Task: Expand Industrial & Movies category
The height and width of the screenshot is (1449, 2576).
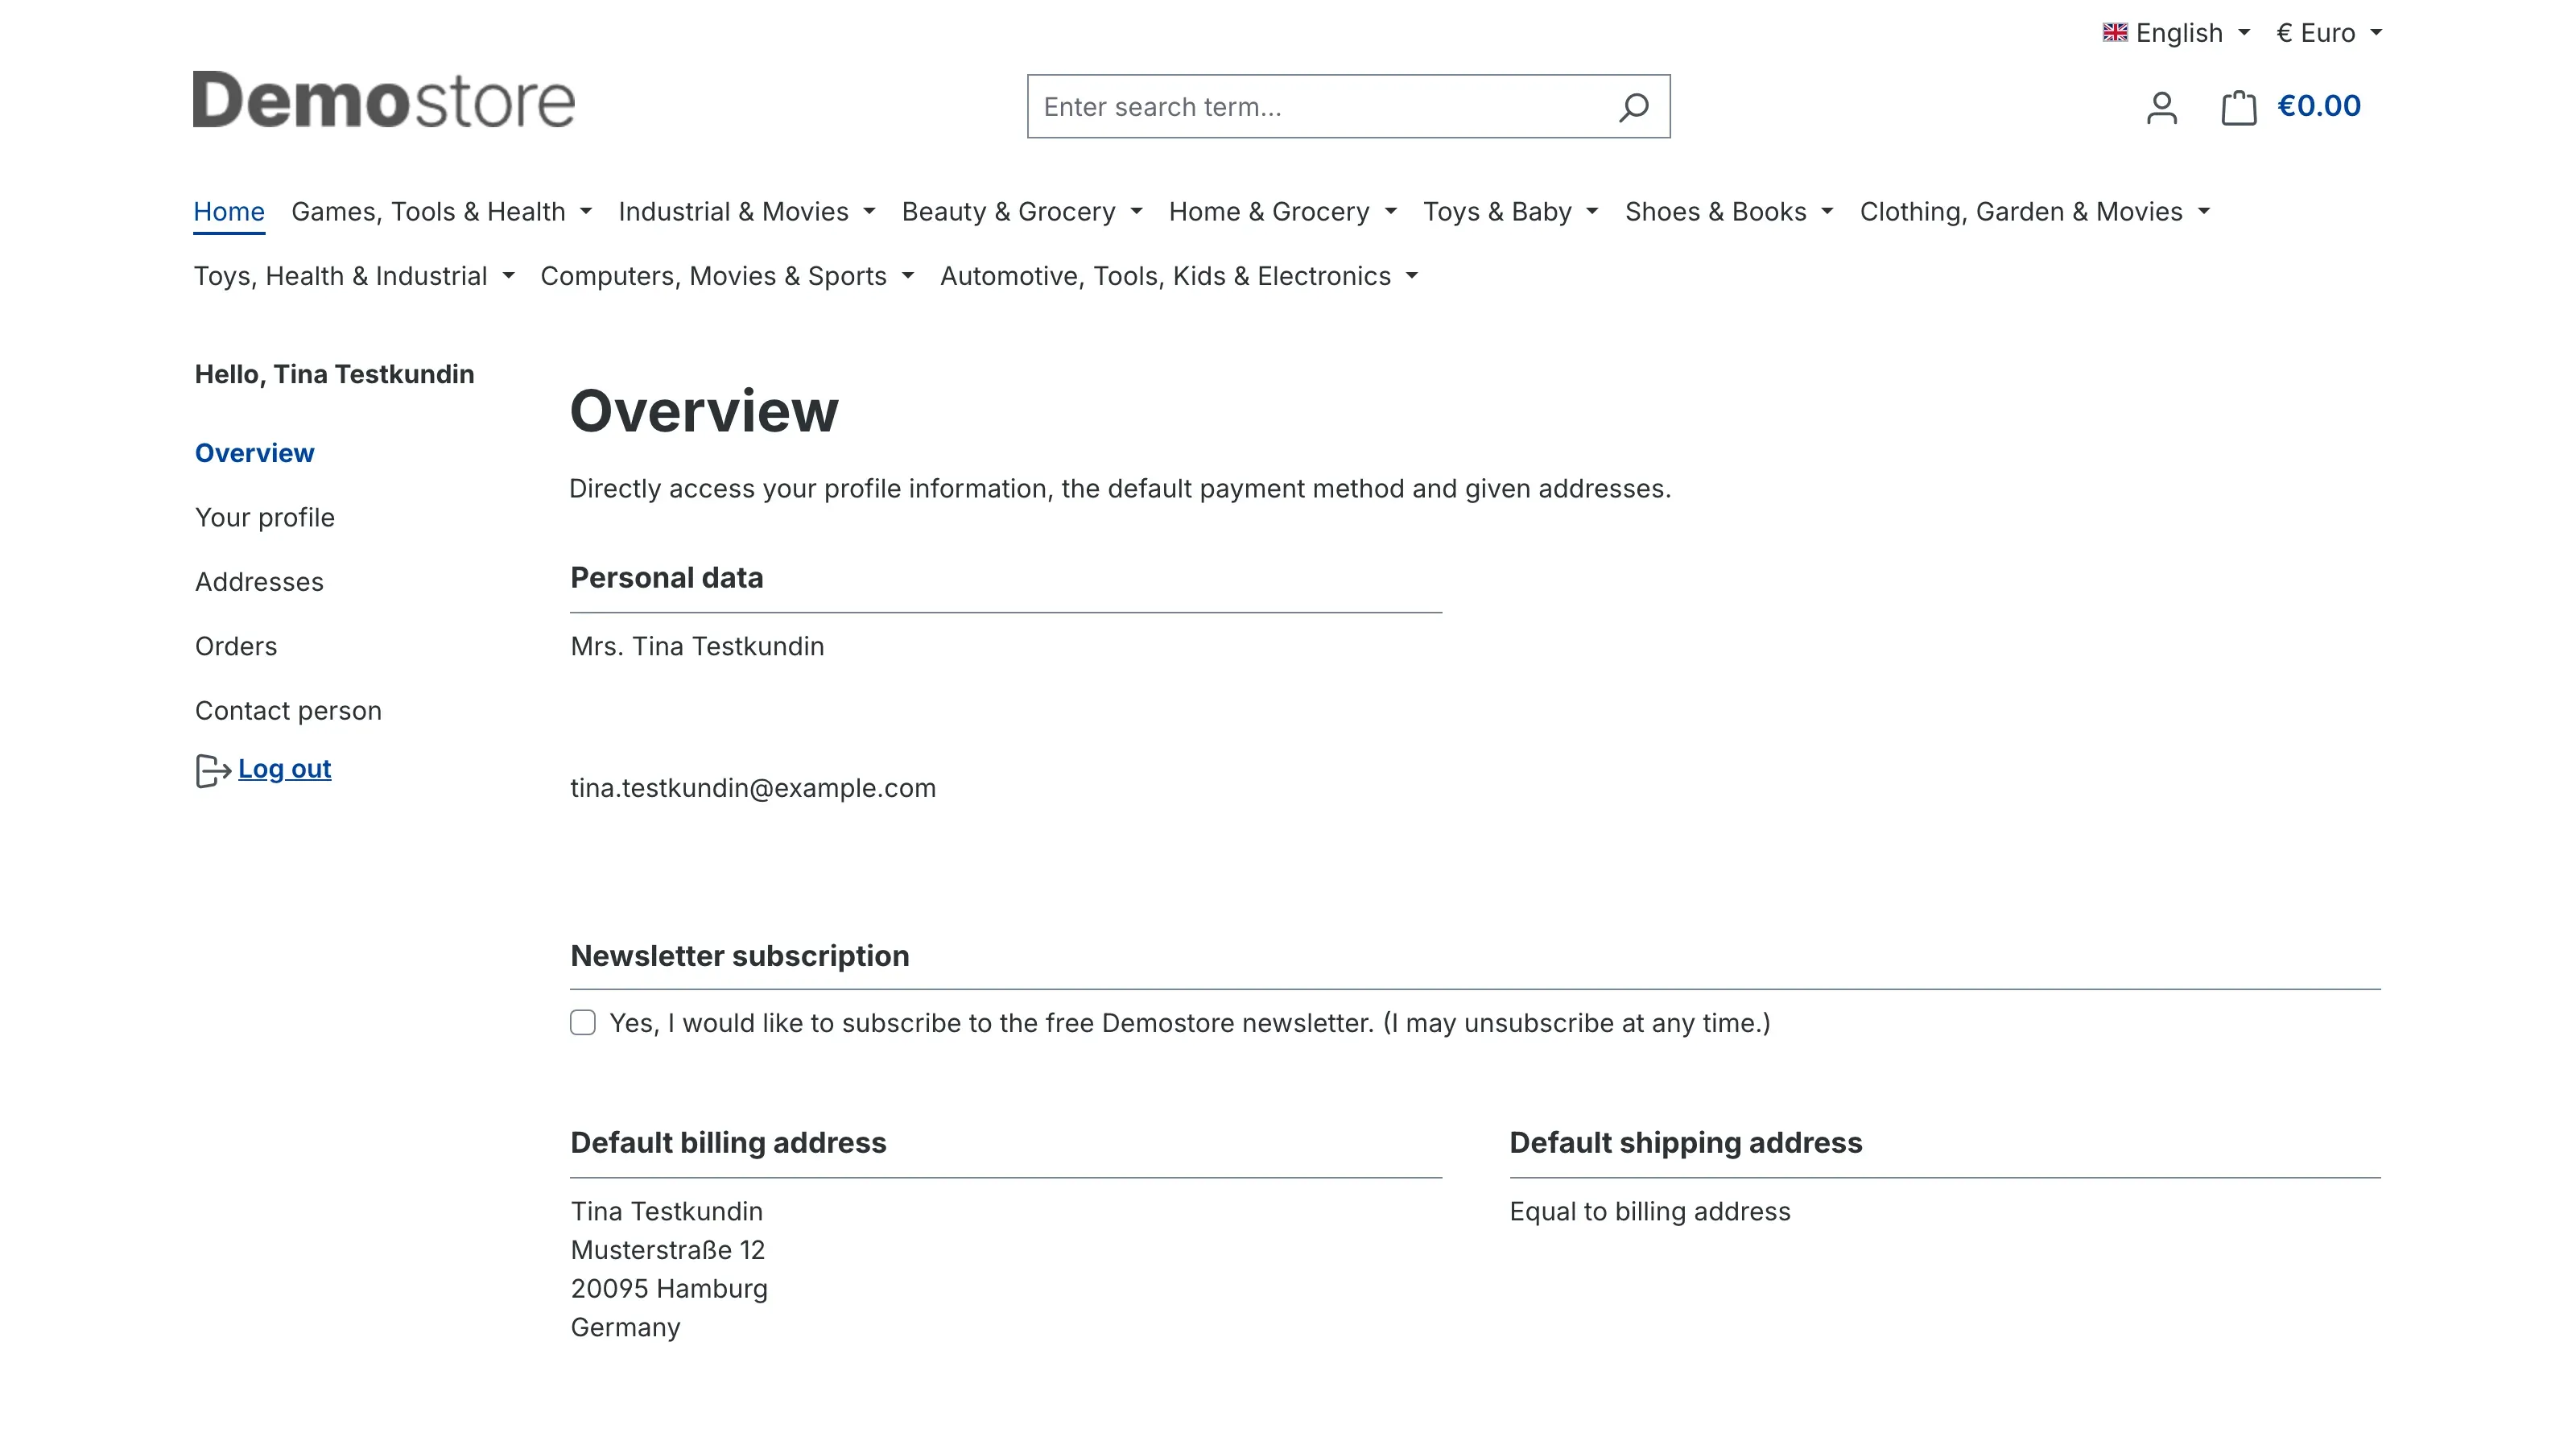Action: [x=746, y=212]
